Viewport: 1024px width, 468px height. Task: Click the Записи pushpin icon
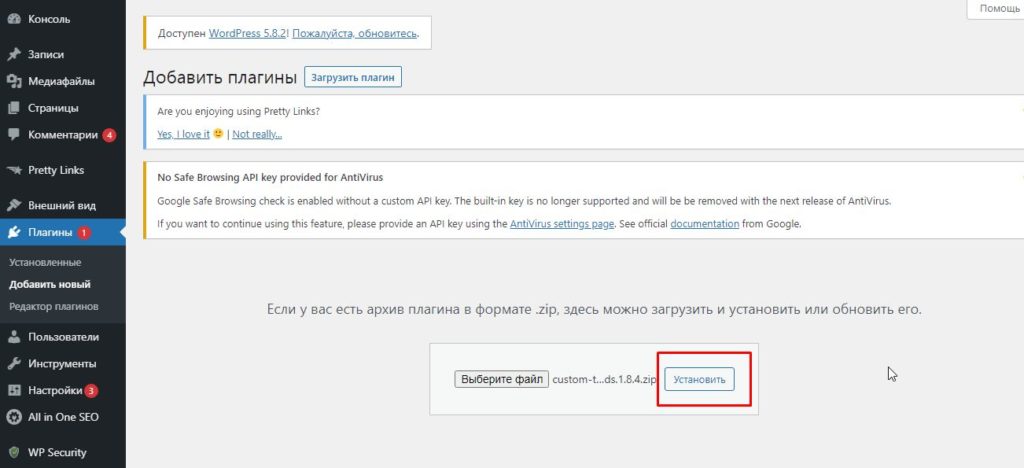[14, 54]
